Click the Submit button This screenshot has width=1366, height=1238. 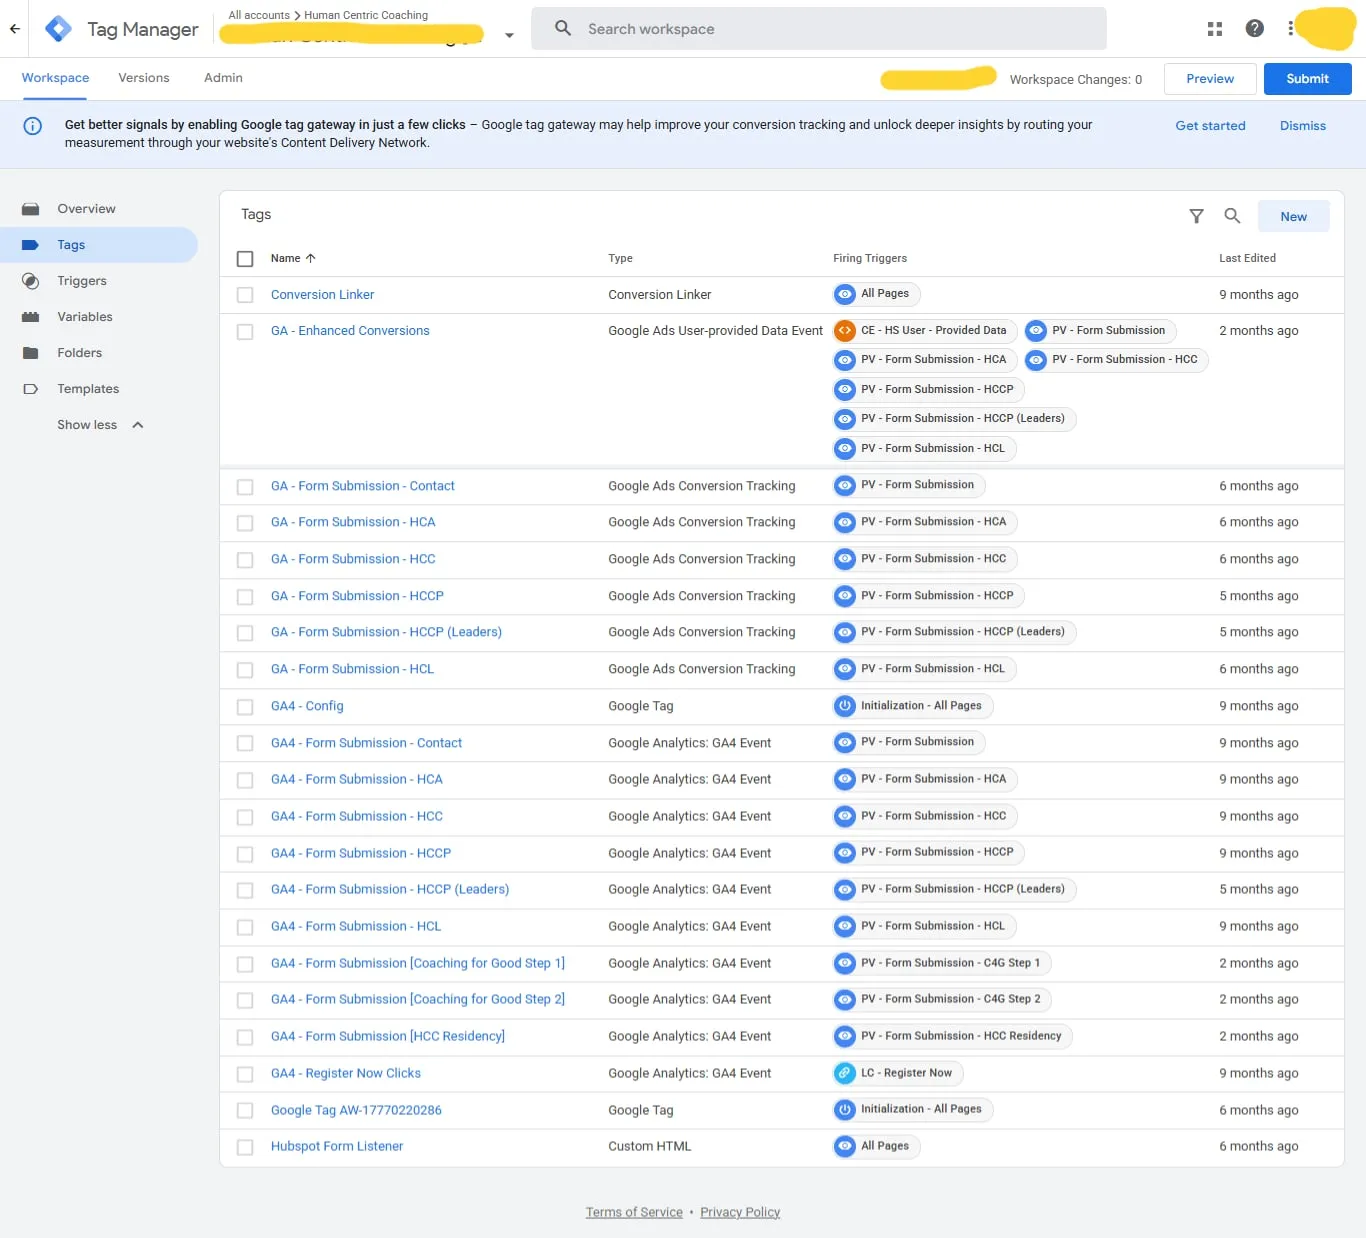point(1307,79)
